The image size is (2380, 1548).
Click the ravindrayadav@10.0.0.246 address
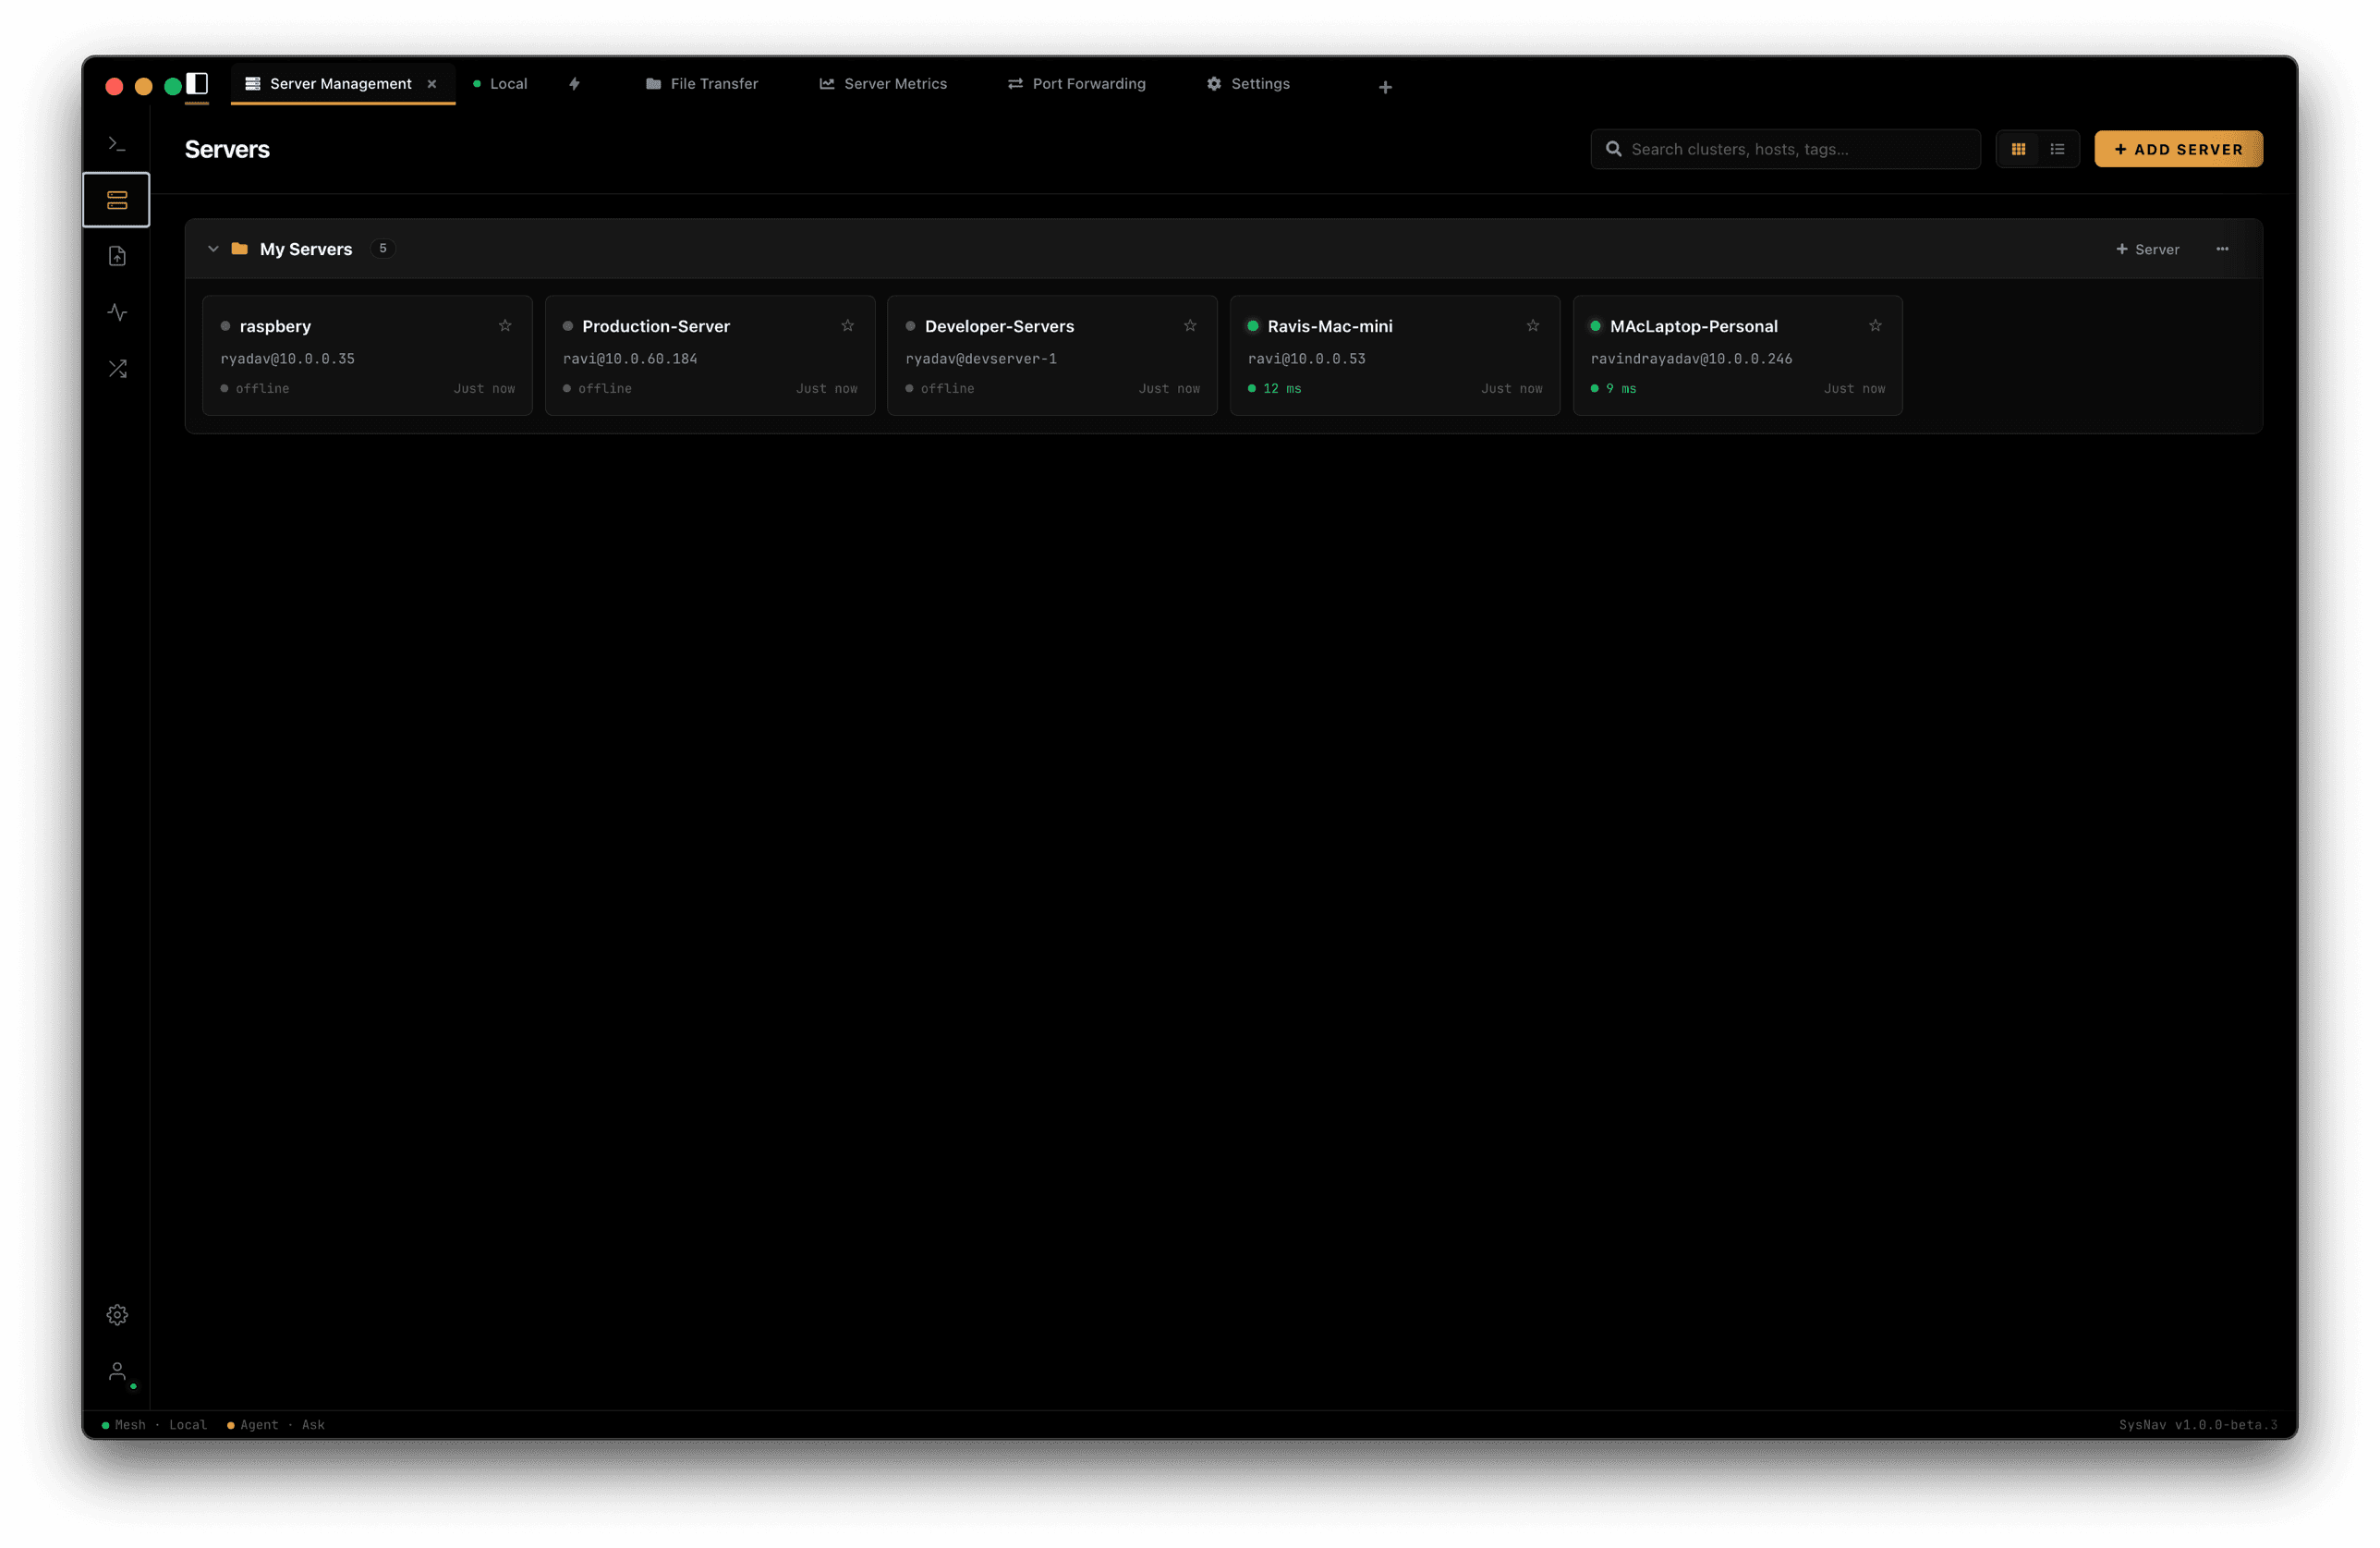click(x=1691, y=359)
